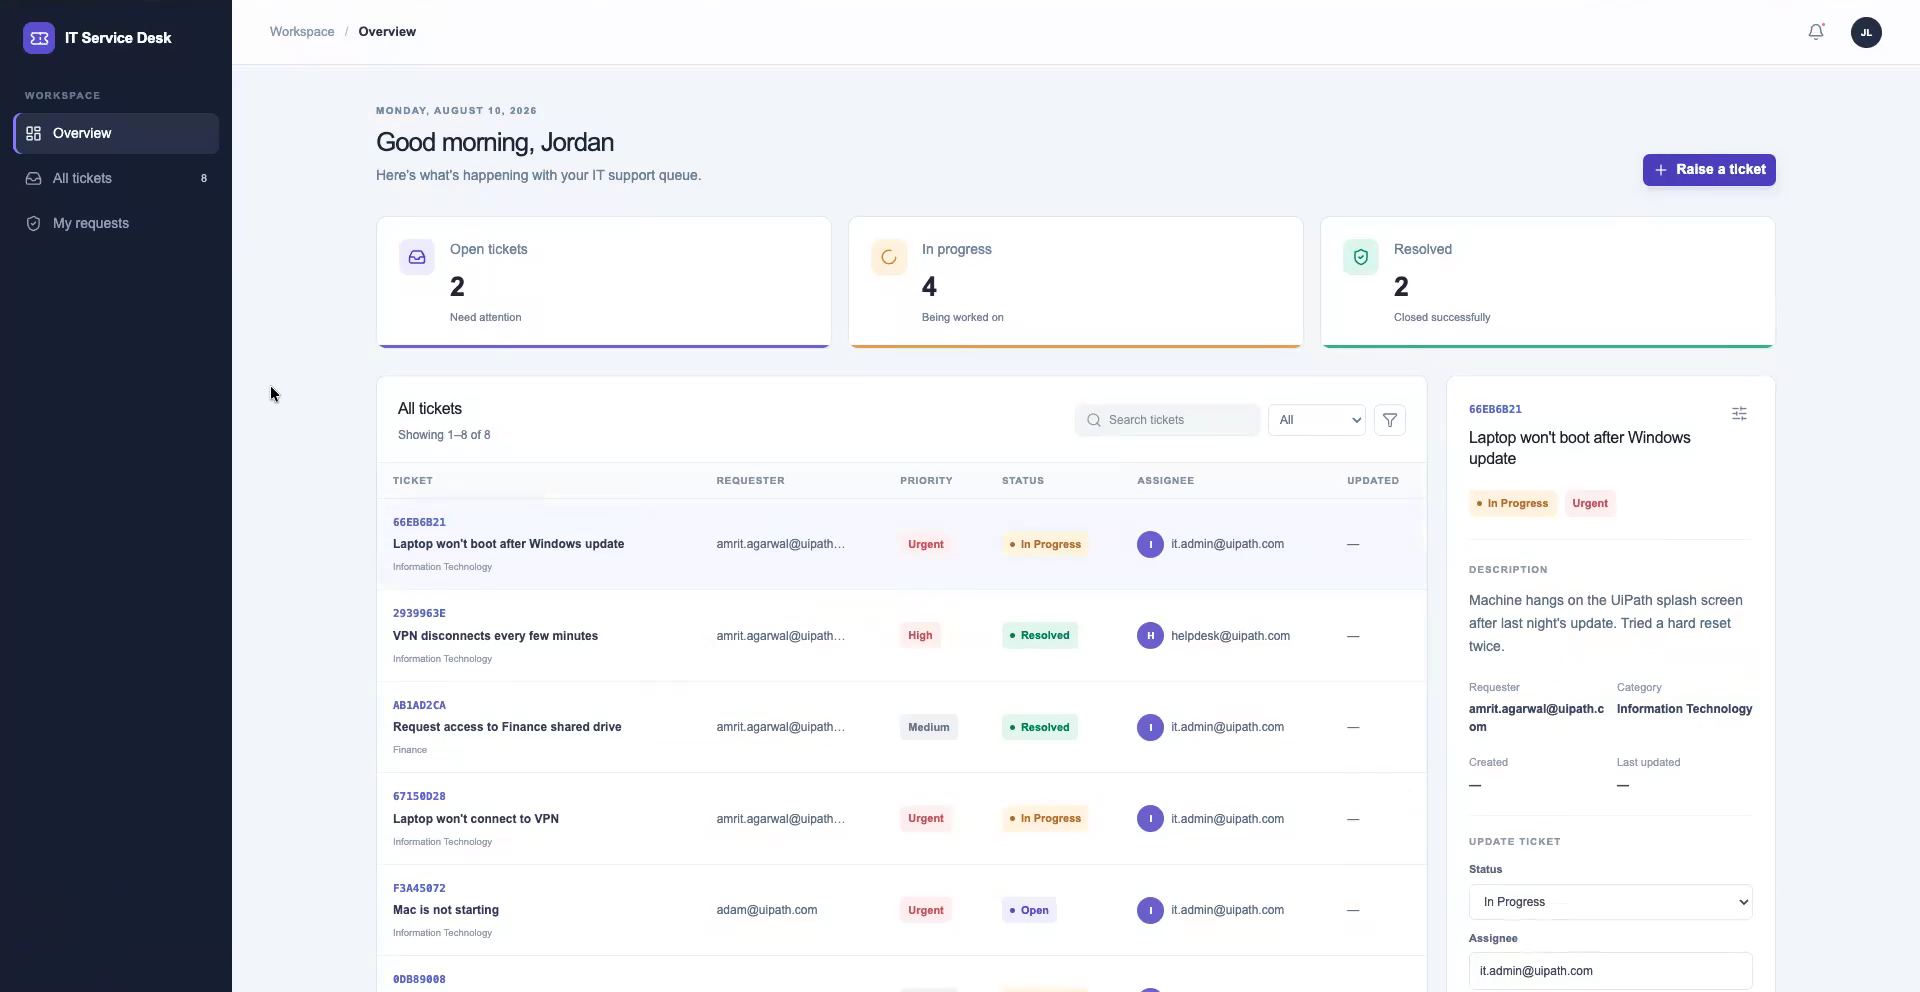The image size is (1920, 992).
Task: Expand the Status dropdown set to In Progress
Action: point(1610,902)
